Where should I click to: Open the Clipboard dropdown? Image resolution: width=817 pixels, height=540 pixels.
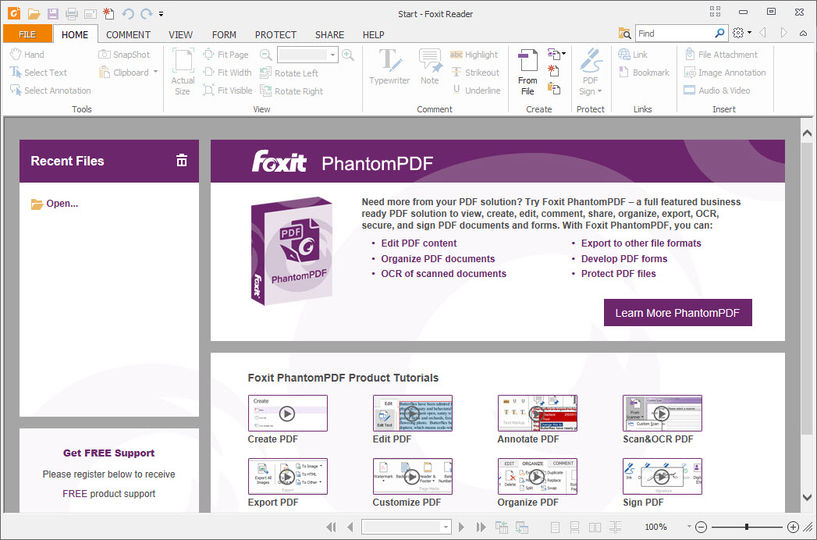(x=156, y=72)
